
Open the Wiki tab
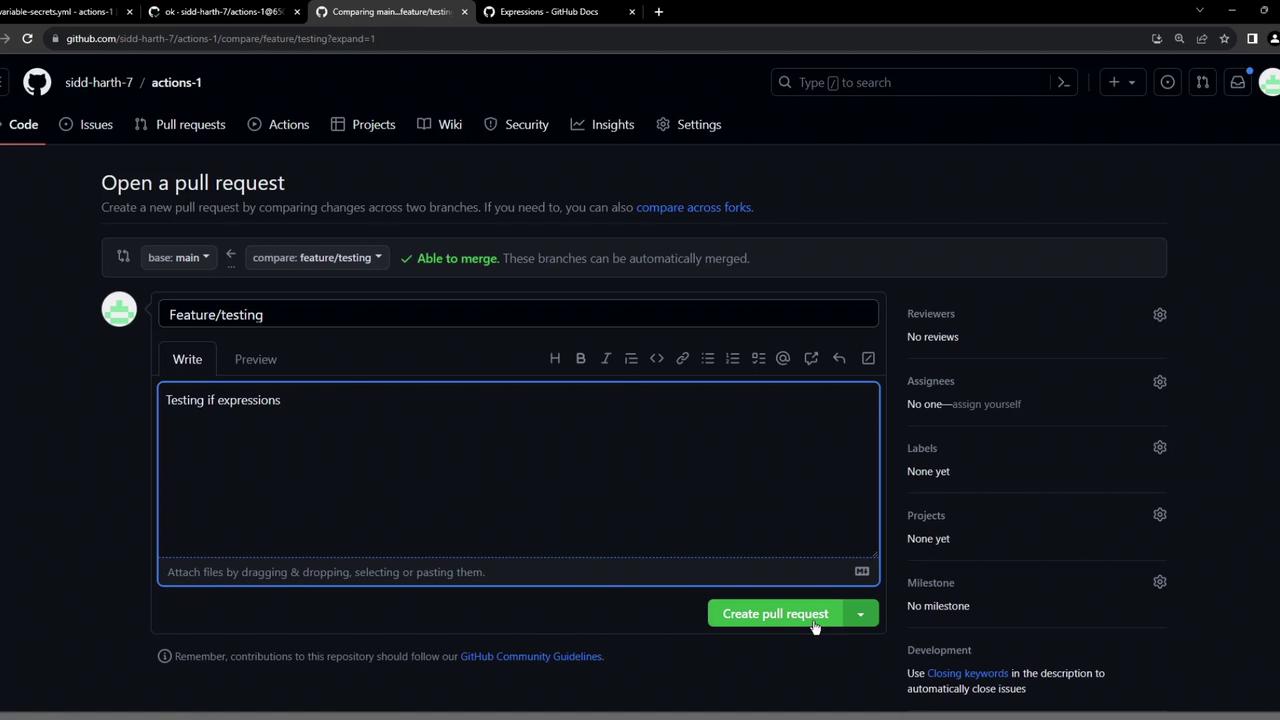click(x=440, y=125)
